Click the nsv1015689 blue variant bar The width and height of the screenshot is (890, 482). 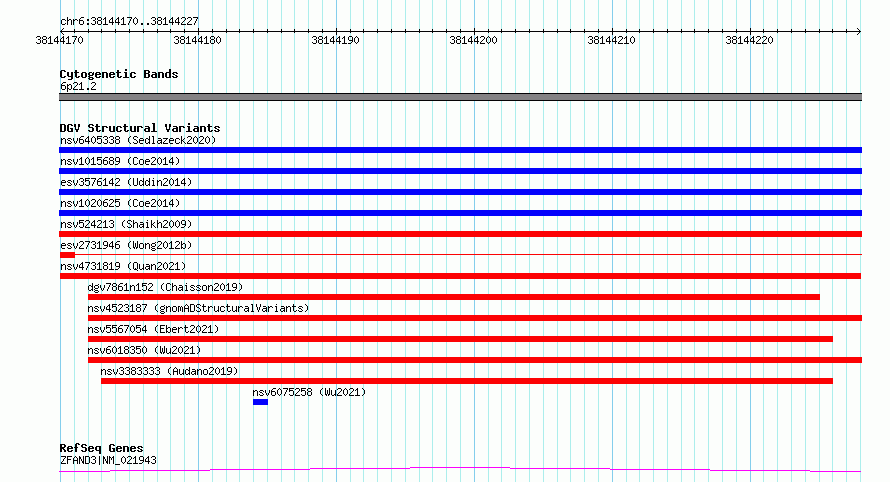(x=460, y=171)
